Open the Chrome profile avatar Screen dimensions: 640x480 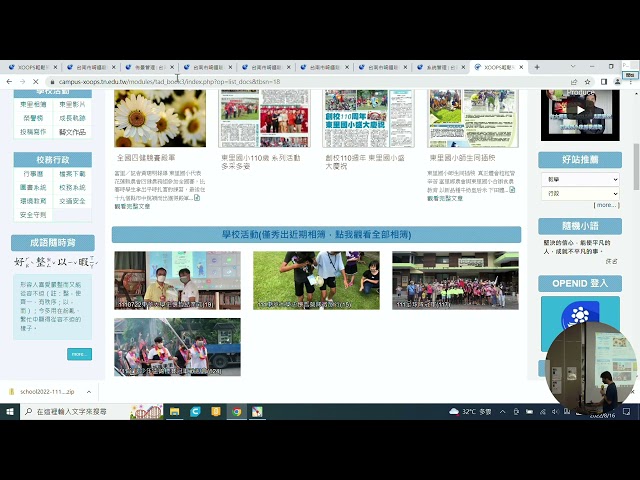tap(618, 82)
